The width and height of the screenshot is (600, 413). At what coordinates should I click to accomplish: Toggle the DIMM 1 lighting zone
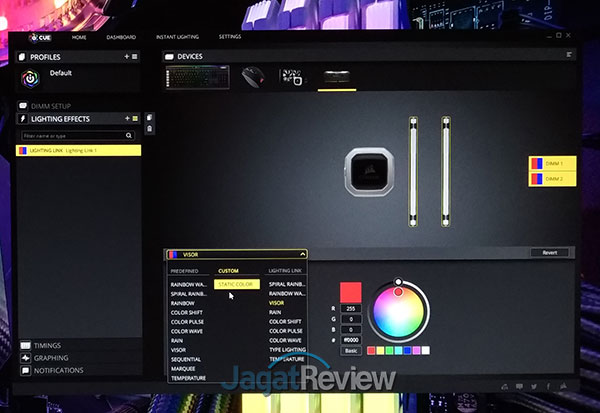(x=550, y=163)
